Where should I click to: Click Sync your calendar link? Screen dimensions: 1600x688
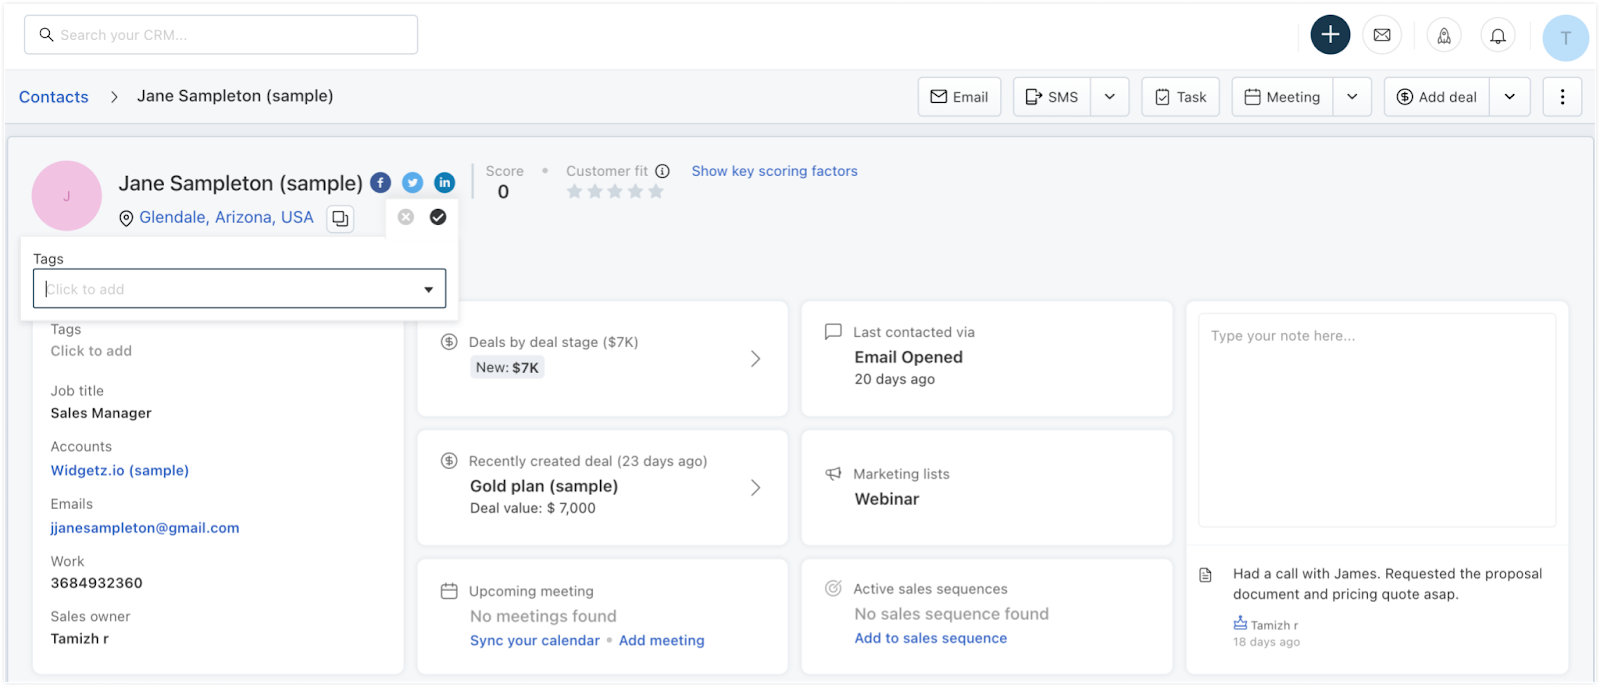click(x=535, y=640)
